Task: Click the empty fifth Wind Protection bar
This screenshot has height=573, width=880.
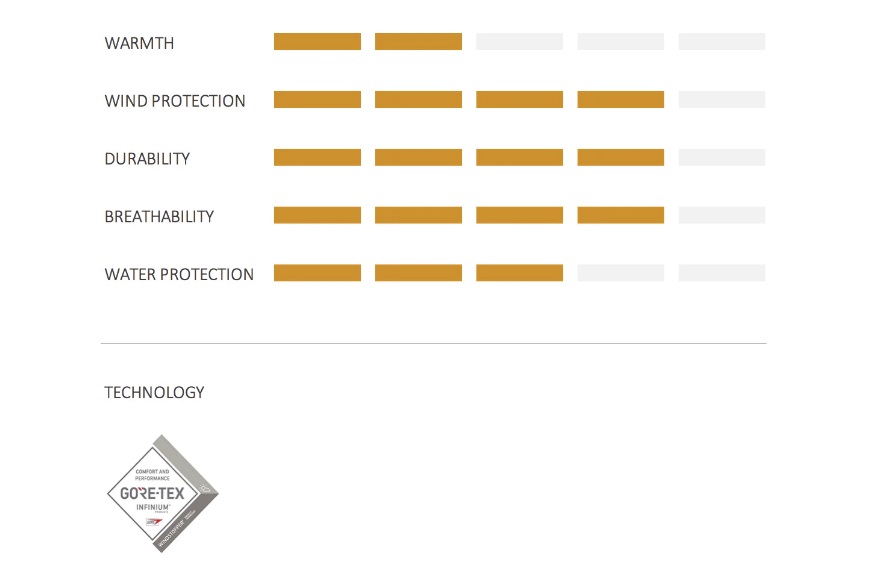Action: (x=722, y=99)
